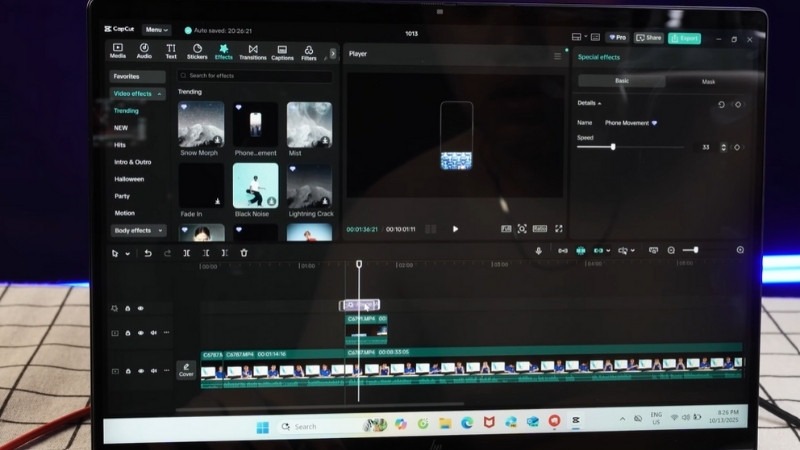Delete the selected clip with trash icon
This screenshot has width=800, height=450.
pyautogui.click(x=243, y=253)
